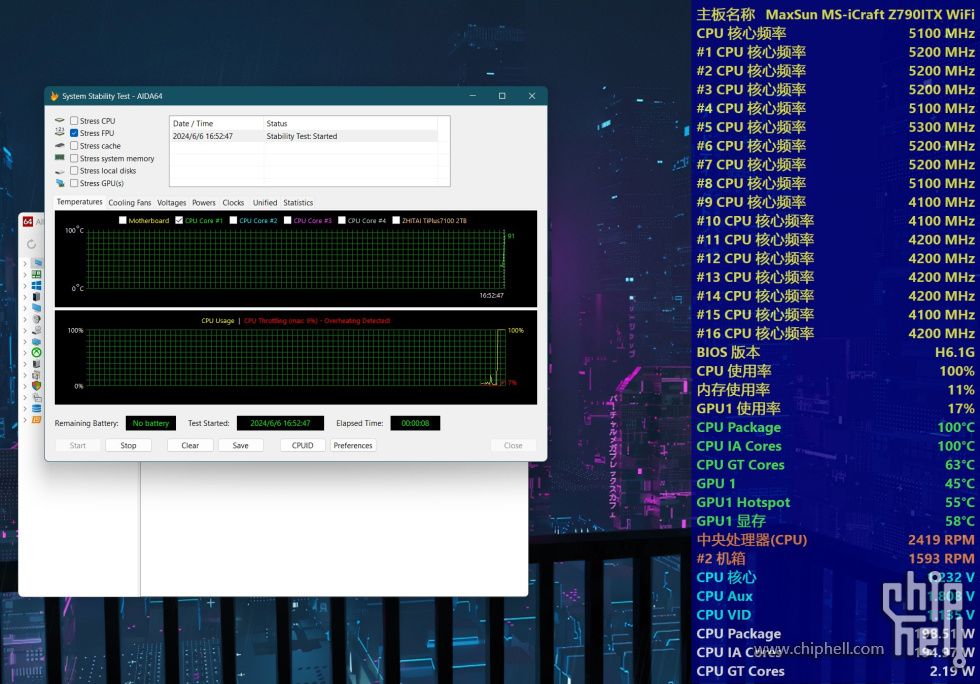Enable CPU Core #2 in the graph legend
980x684 pixels.
pos(233,220)
